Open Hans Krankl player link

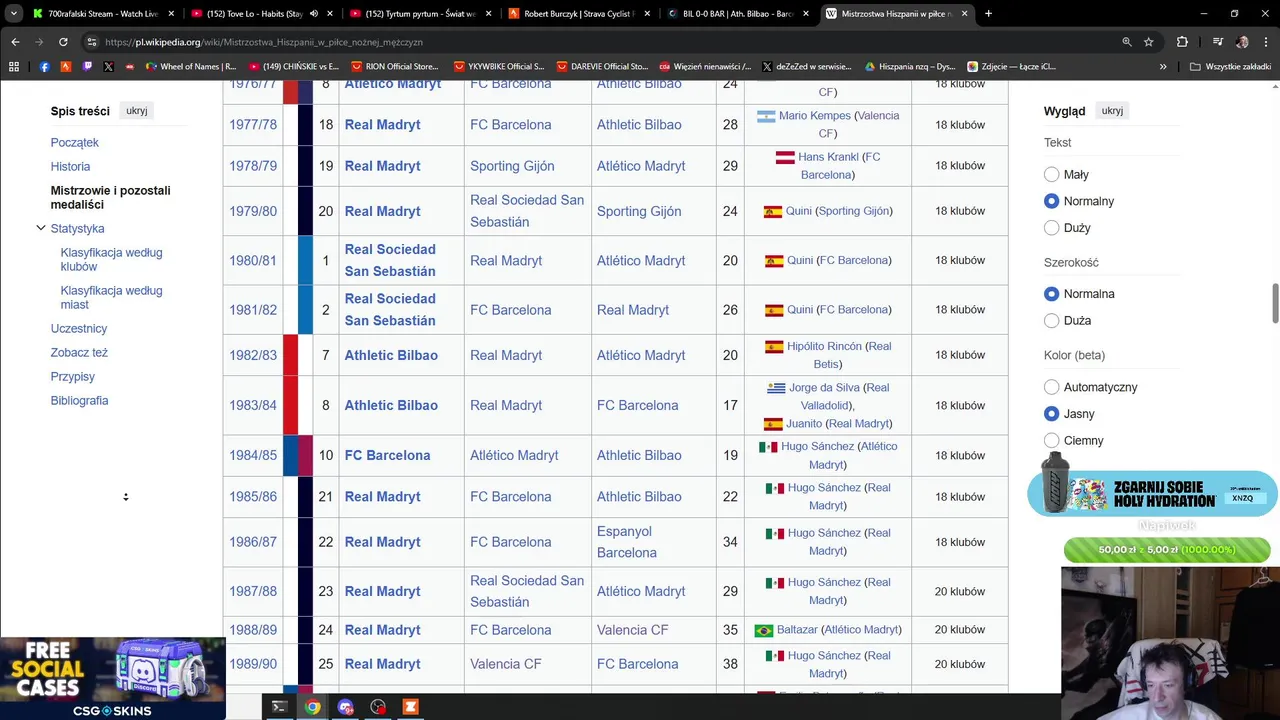click(830, 157)
